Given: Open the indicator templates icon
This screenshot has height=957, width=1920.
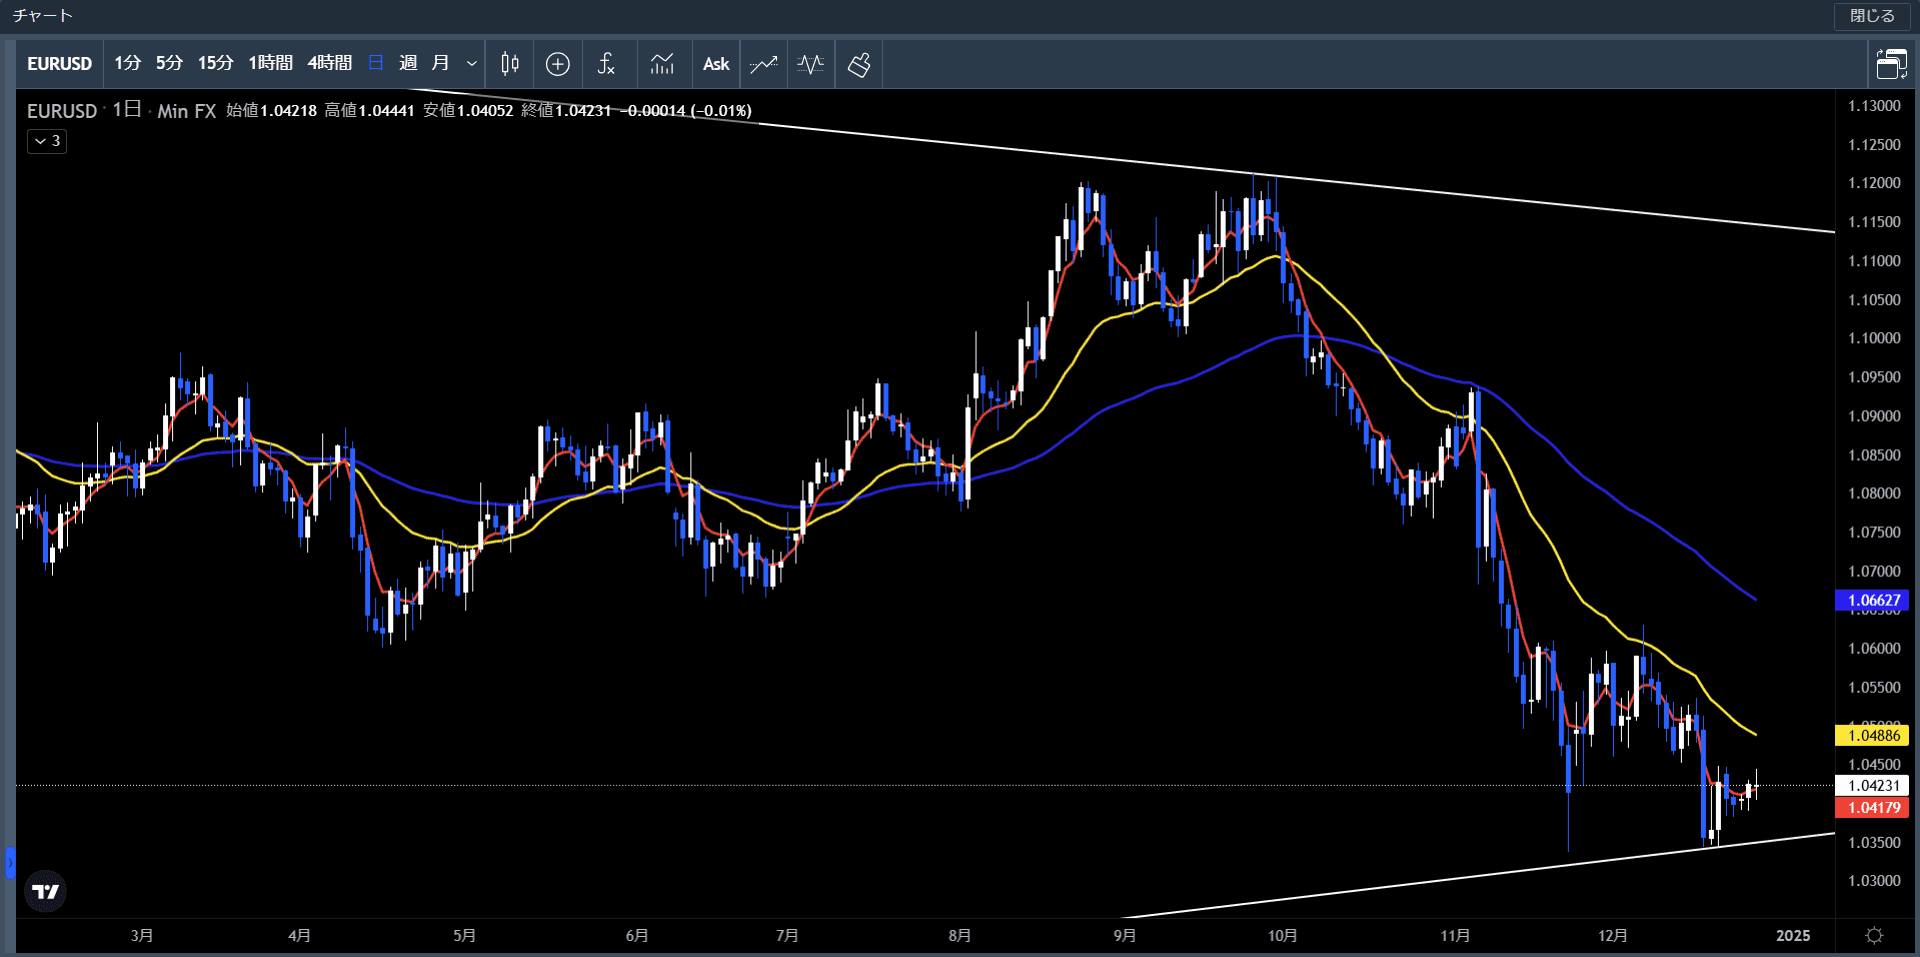Looking at the screenshot, I should (662, 64).
